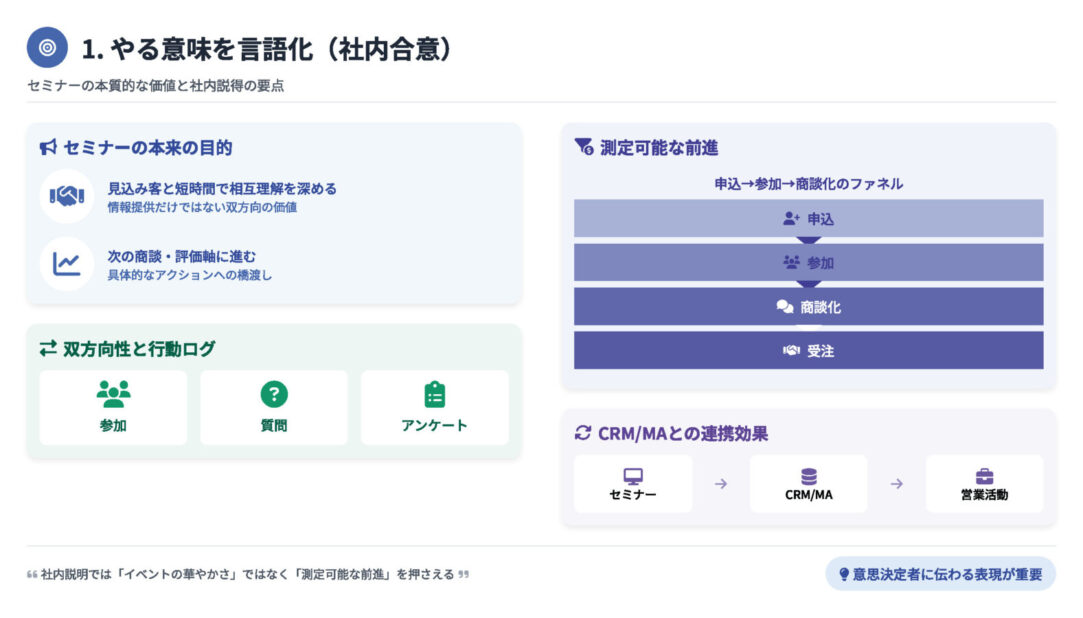Click the handshake icon in the circle
Screen dimensions: 1083x618
click(66, 196)
